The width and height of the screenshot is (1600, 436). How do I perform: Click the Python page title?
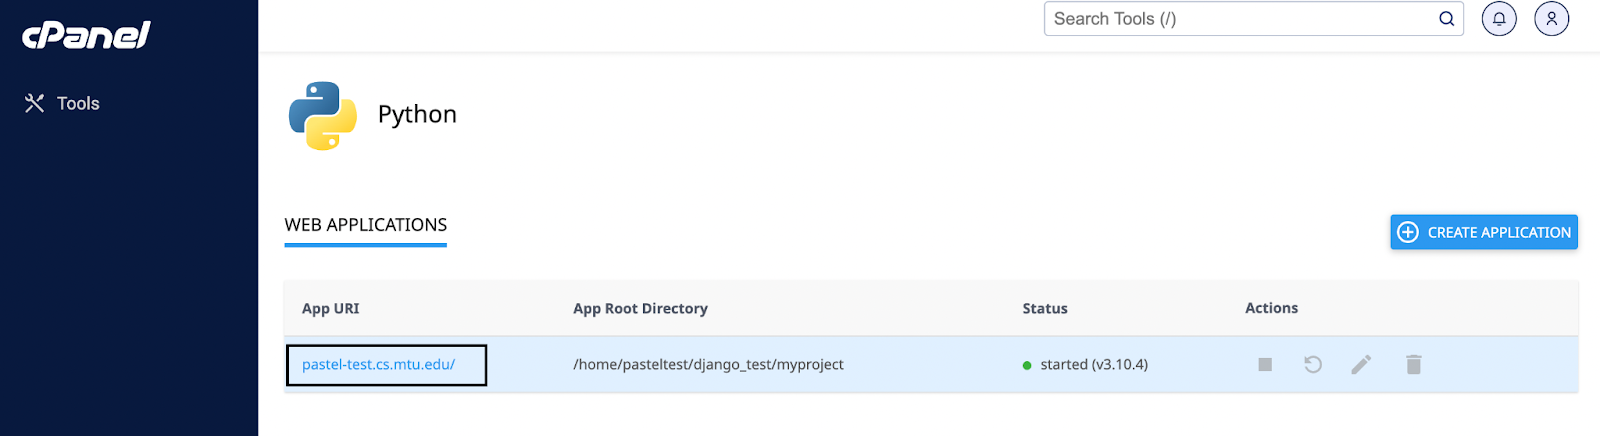[x=417, y=114]
